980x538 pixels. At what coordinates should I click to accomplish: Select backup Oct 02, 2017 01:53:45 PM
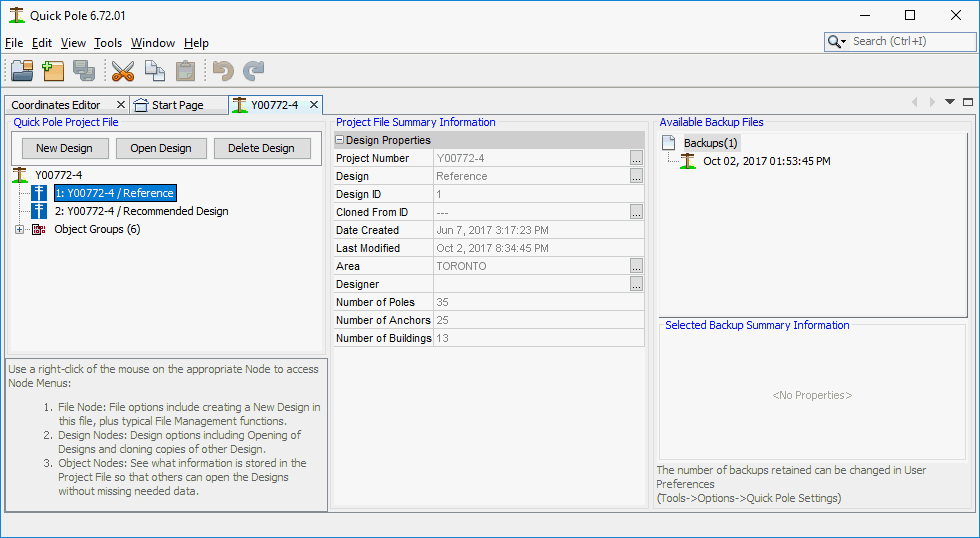[767, 161]
